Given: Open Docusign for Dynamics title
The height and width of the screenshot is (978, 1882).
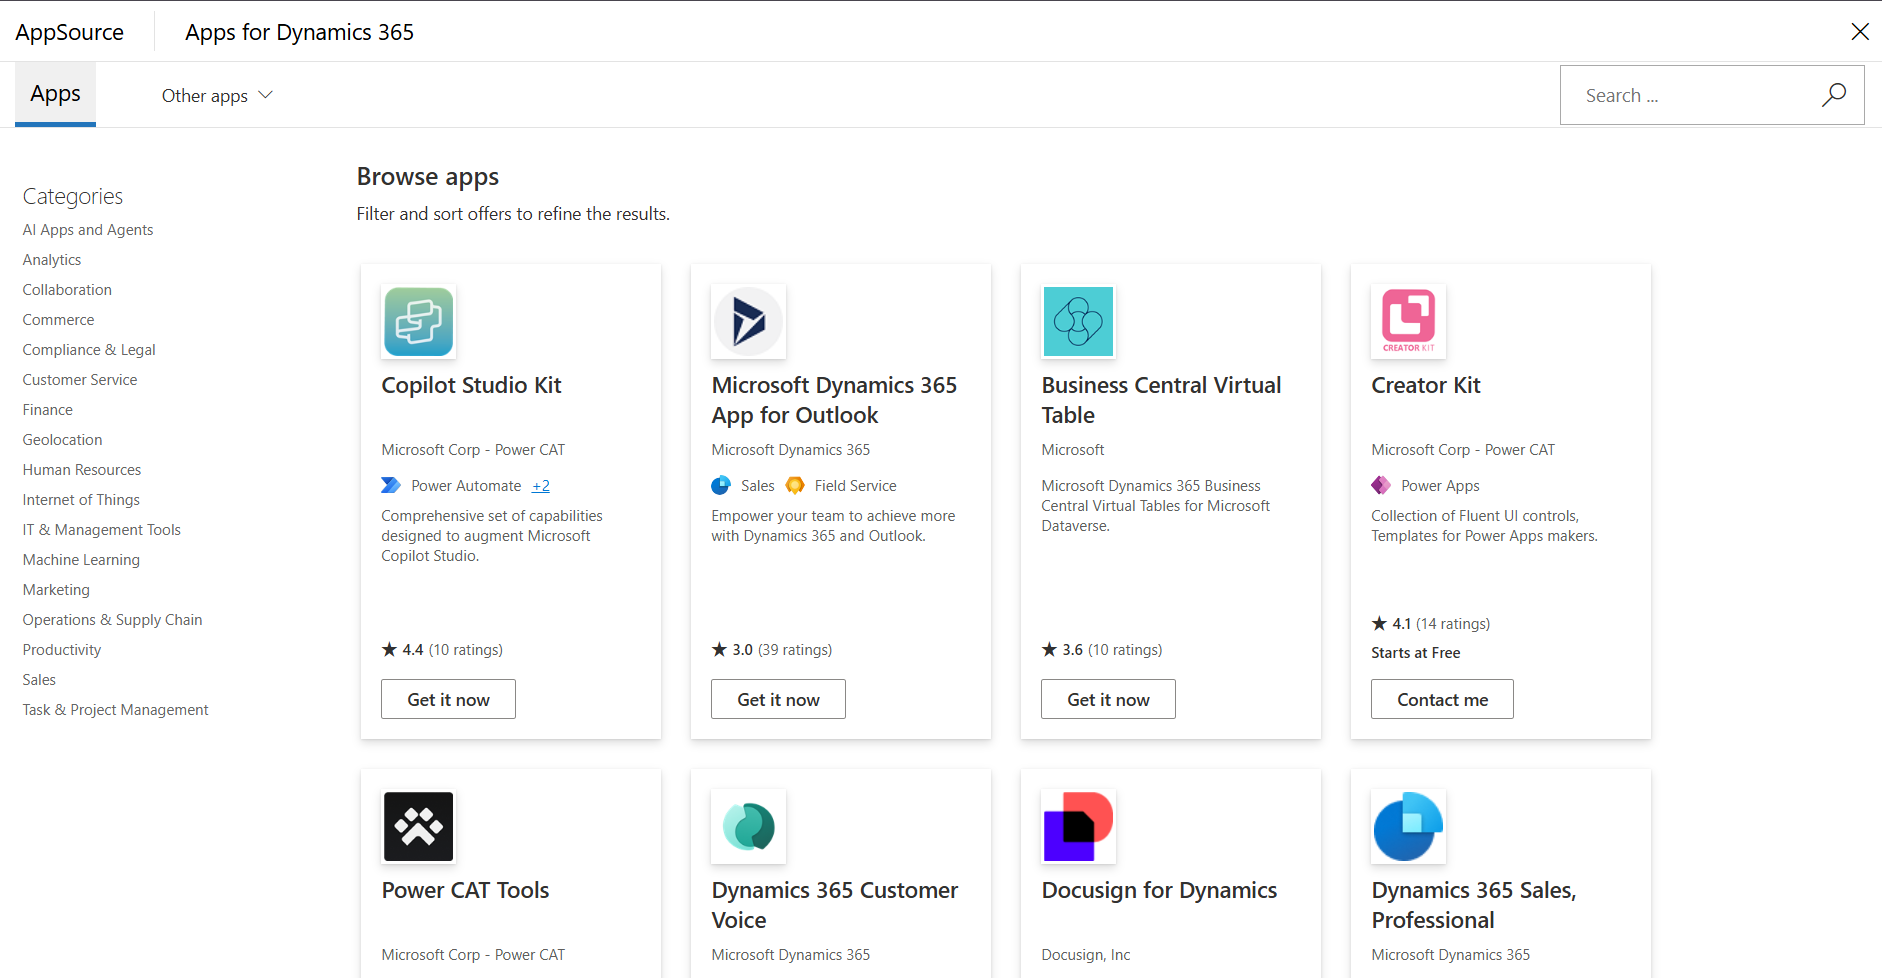Looking at the screenshot, I should [x=1159, y=890].
